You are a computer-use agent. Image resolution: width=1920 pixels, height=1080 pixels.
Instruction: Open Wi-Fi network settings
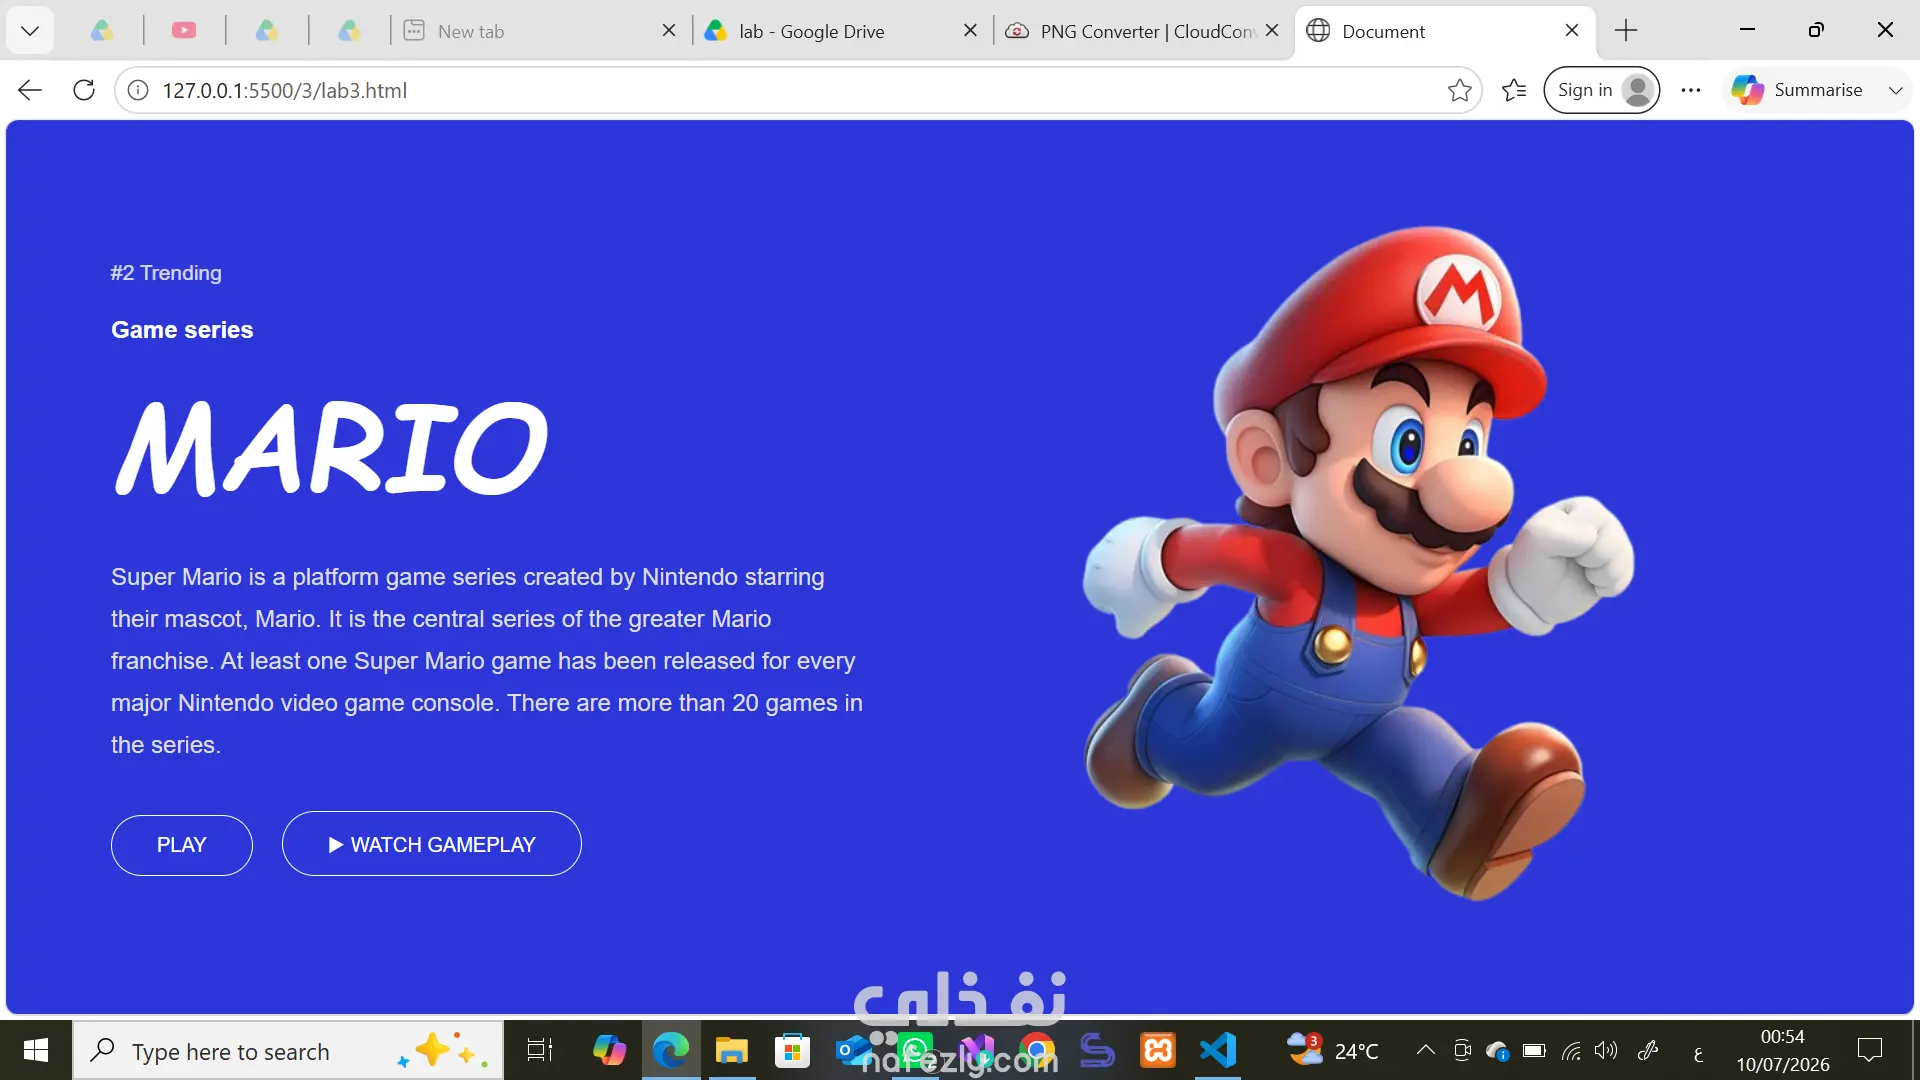[x=1571, y=1050]
